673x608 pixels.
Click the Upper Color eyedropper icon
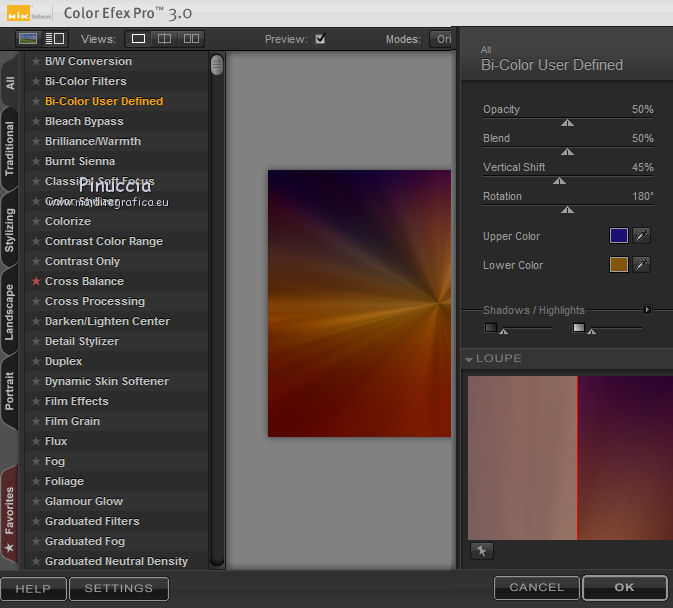point(642,236)
